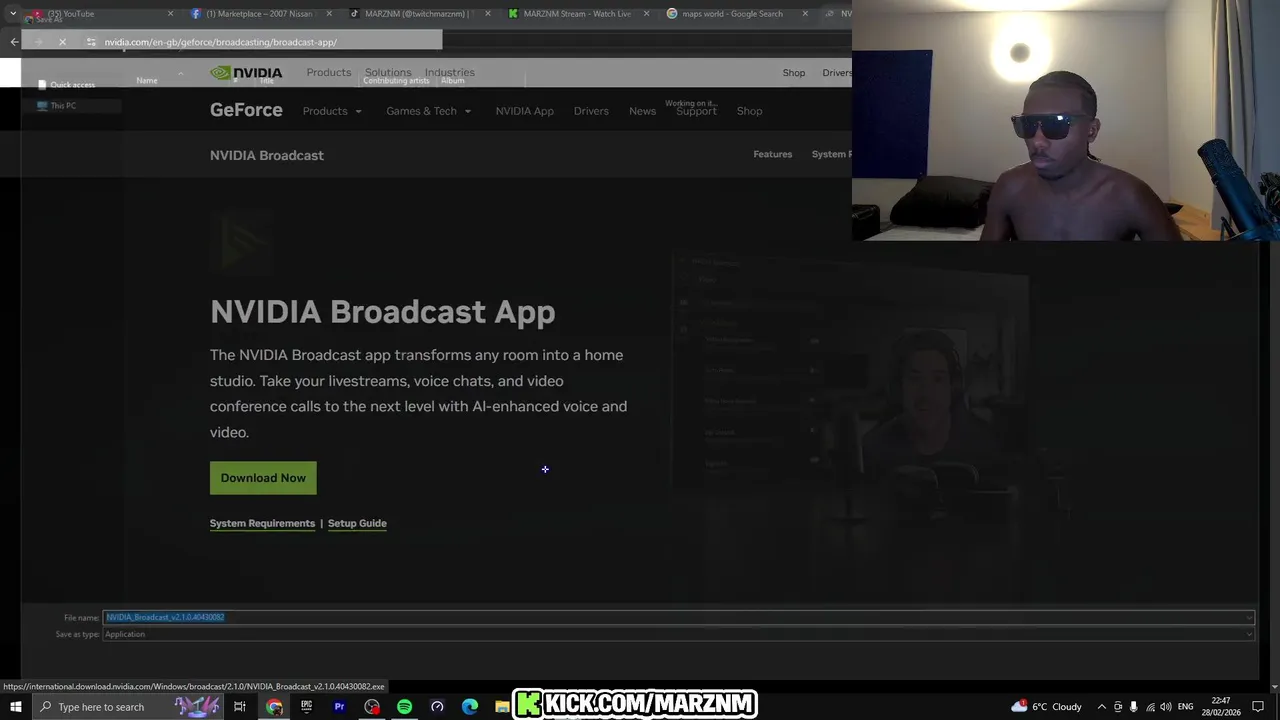Close the YouTube tab
Screen dimensions: 1280x720
(x=170, y=14)
